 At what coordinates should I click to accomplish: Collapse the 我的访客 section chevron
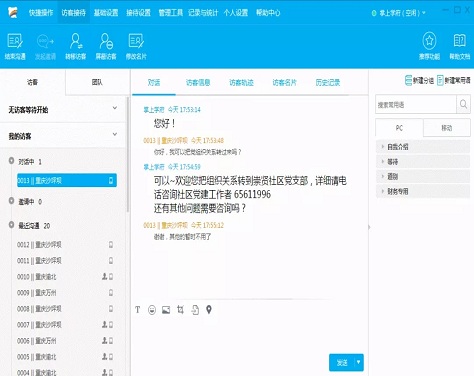click(115, 134)
